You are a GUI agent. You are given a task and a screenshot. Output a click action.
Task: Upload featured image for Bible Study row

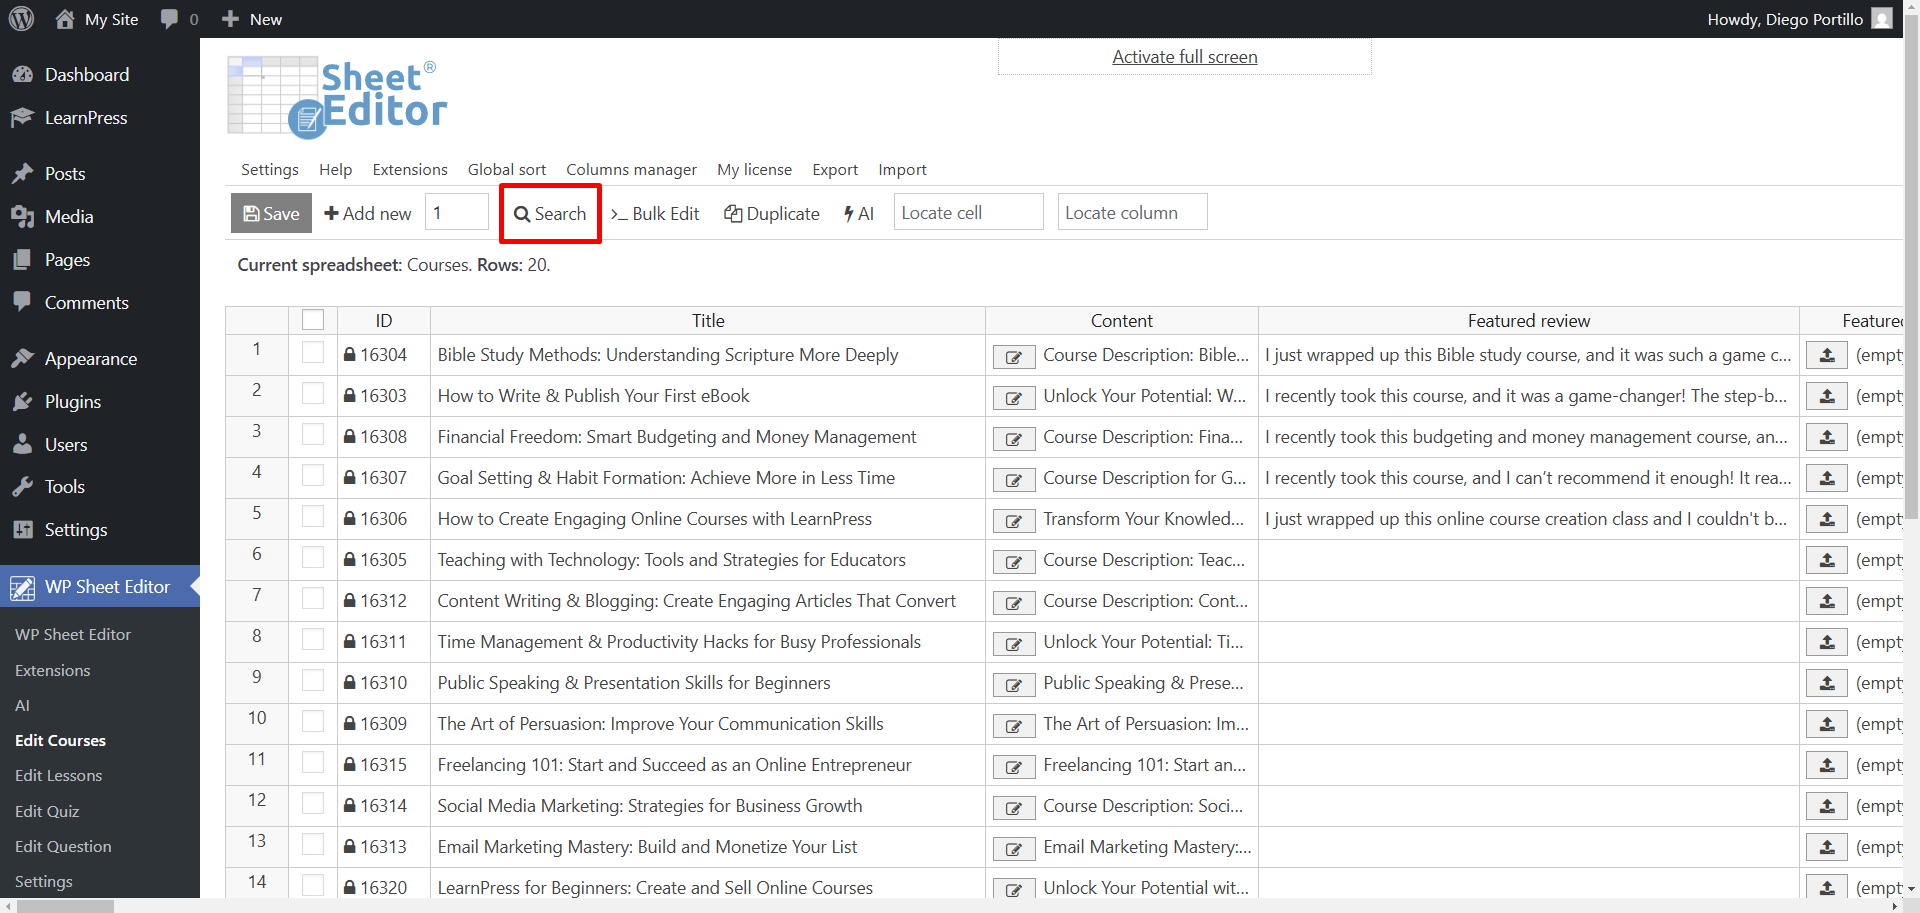coord(1827,355)
